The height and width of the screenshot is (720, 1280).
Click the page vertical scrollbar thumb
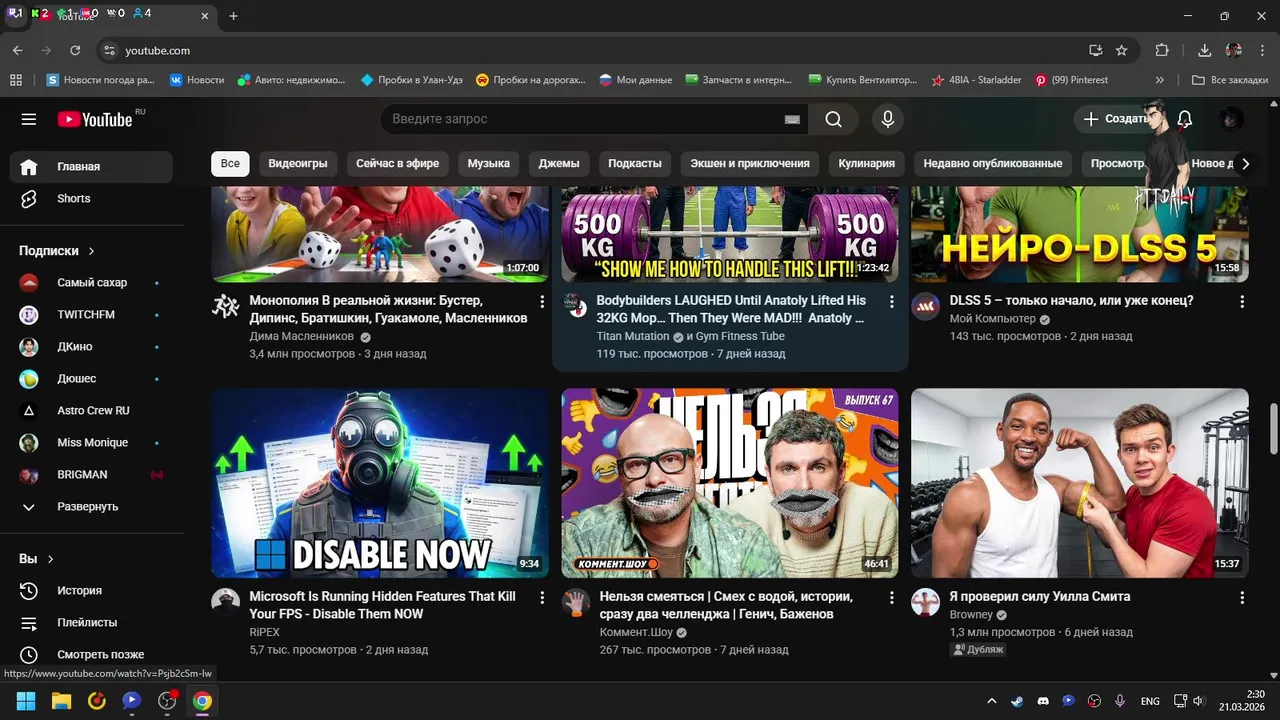click(x=1273, y=428)
